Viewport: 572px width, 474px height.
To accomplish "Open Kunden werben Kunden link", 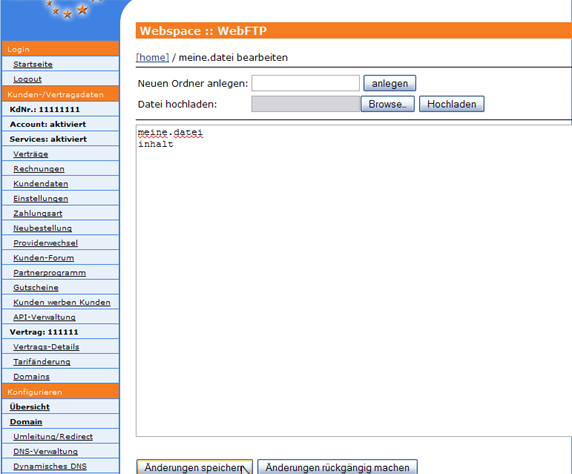I will click(x=62, y=302).
